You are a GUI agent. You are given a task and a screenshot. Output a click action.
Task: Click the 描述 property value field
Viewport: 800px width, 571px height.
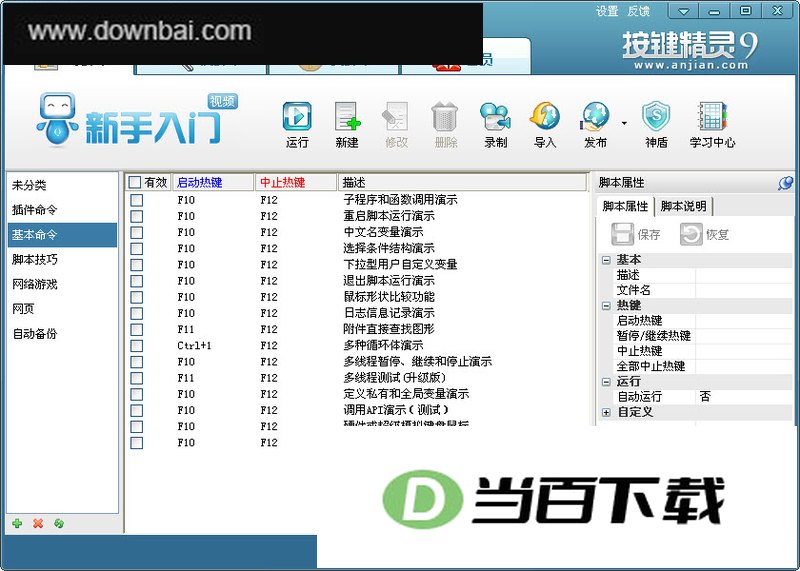pyautogui.click(x=743, y=275)
